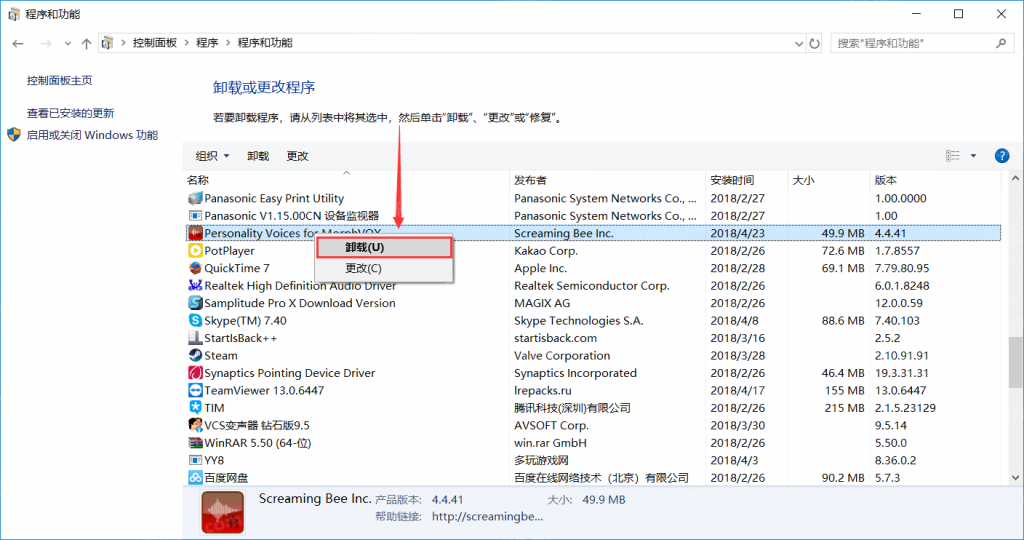The height and width of the screenshot is (540, 1024).
Task: Click the MAGIX AG publisher cell
Action: point(542,303)
